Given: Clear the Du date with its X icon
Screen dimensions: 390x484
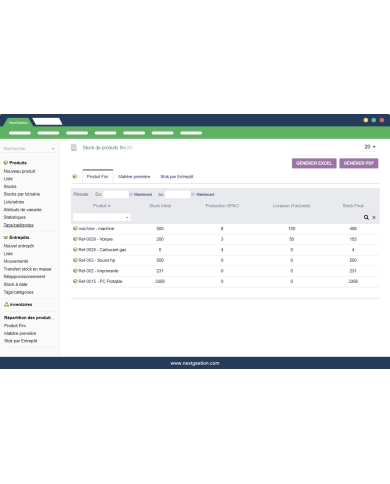Looking at the screenshot, I should [131, 194].
